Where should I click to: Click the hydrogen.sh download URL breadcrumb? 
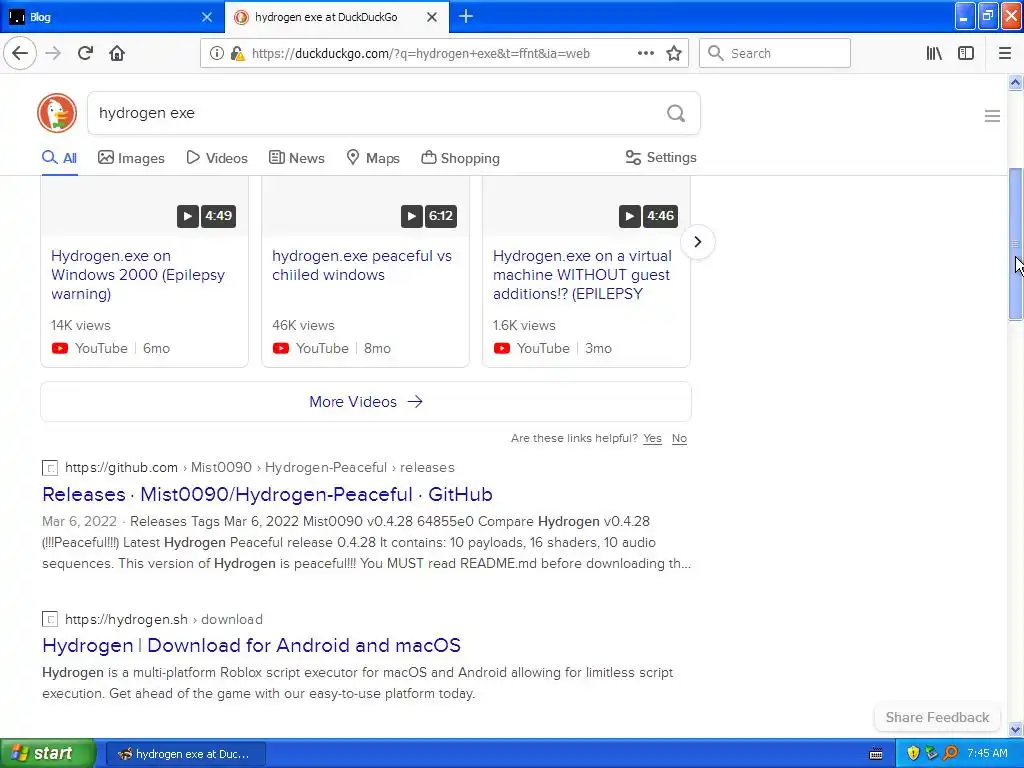164,619
